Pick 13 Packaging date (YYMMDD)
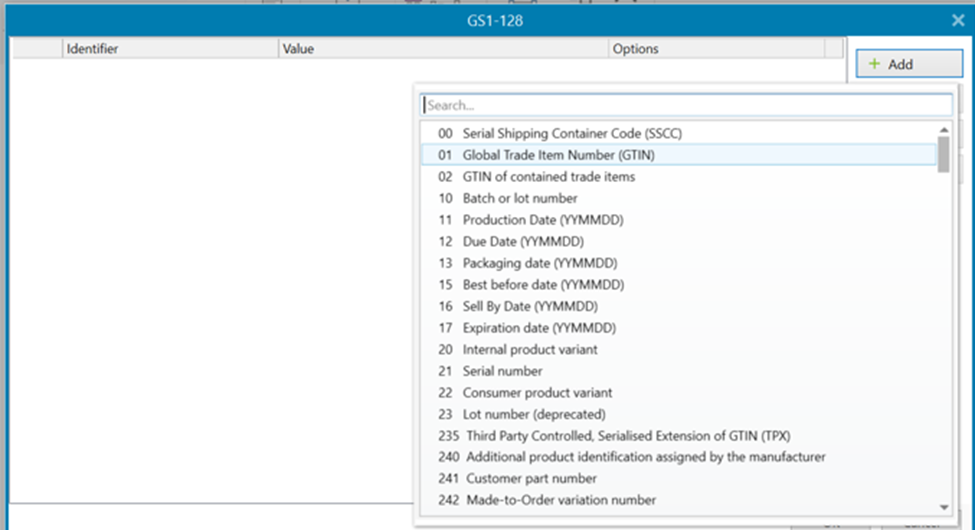Image resolution: width=975 pixels, height=530 pixels. click(x=540, y=263)
